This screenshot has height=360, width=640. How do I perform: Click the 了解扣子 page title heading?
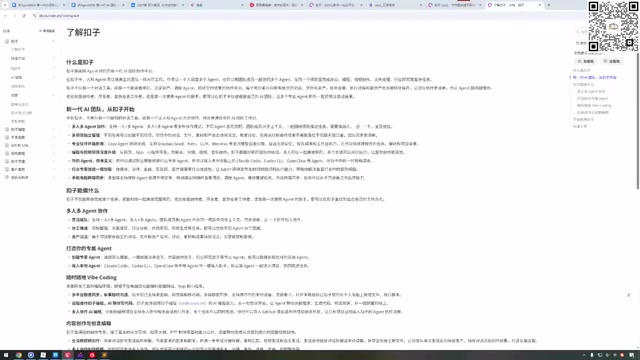click(83, 33)
